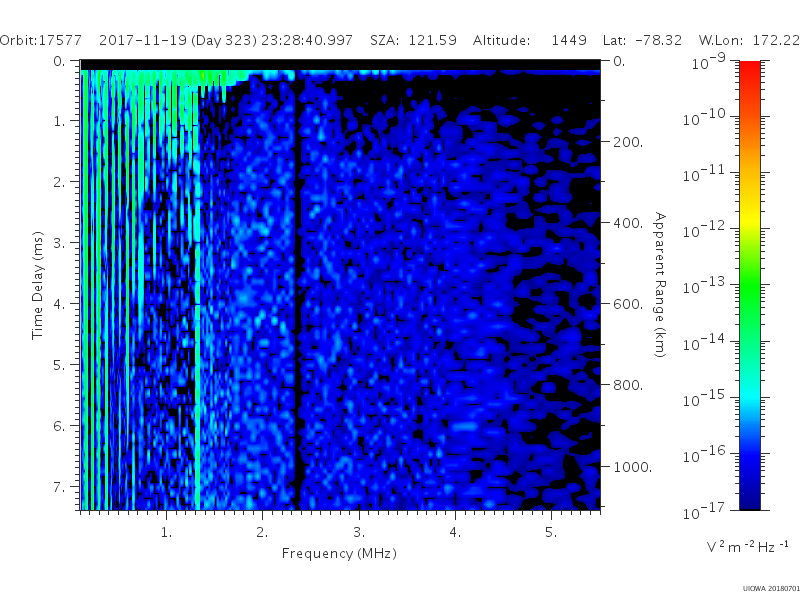
Task: Click the '10^-15' color scale label
Action: 704,398
